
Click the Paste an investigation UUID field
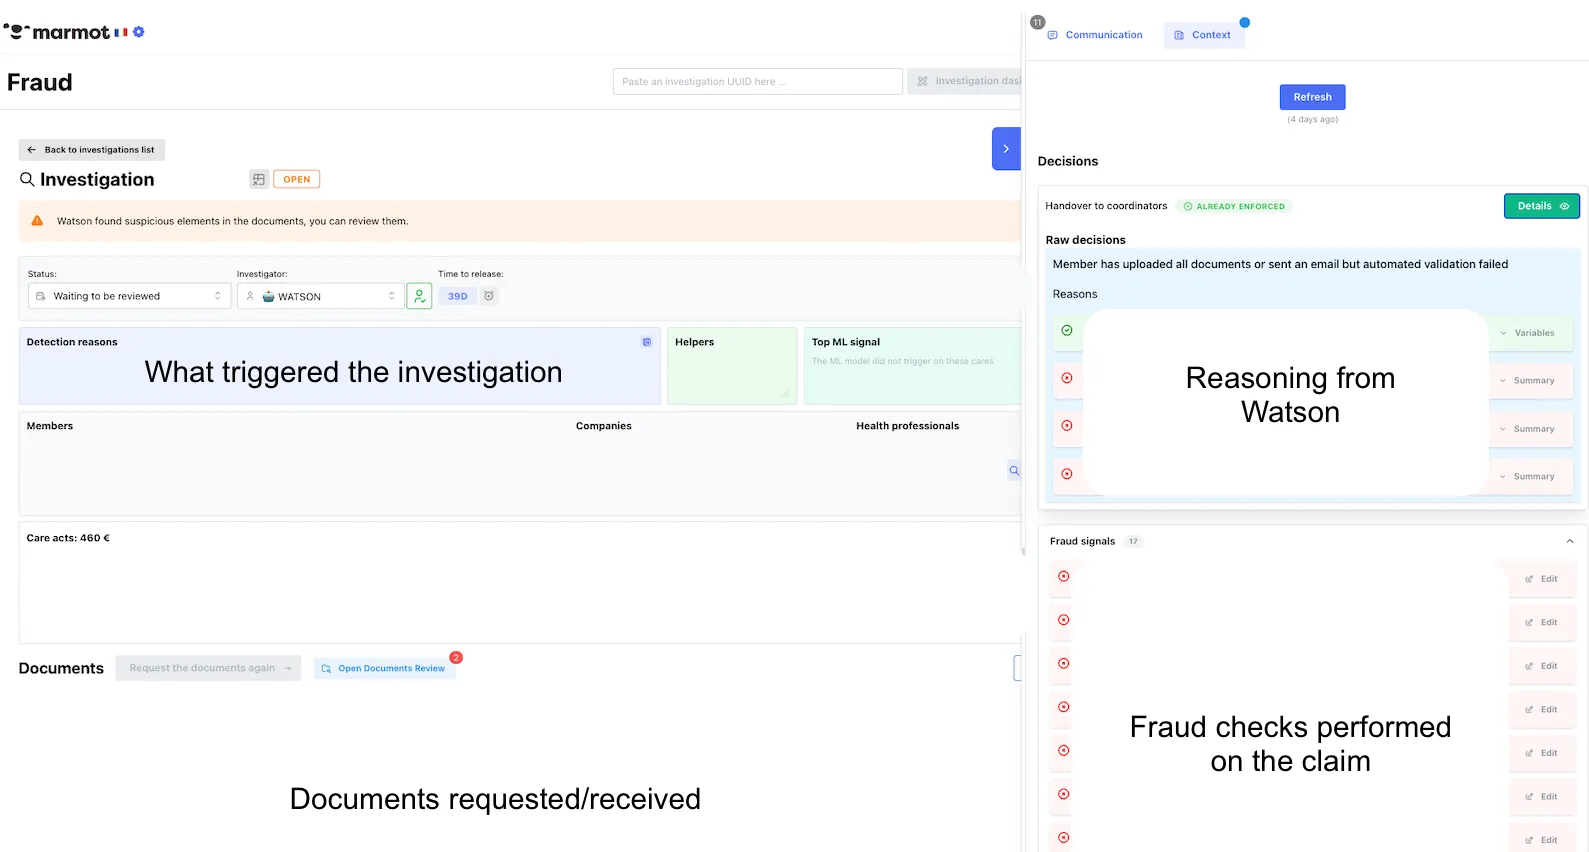click(x=758, y=81)
